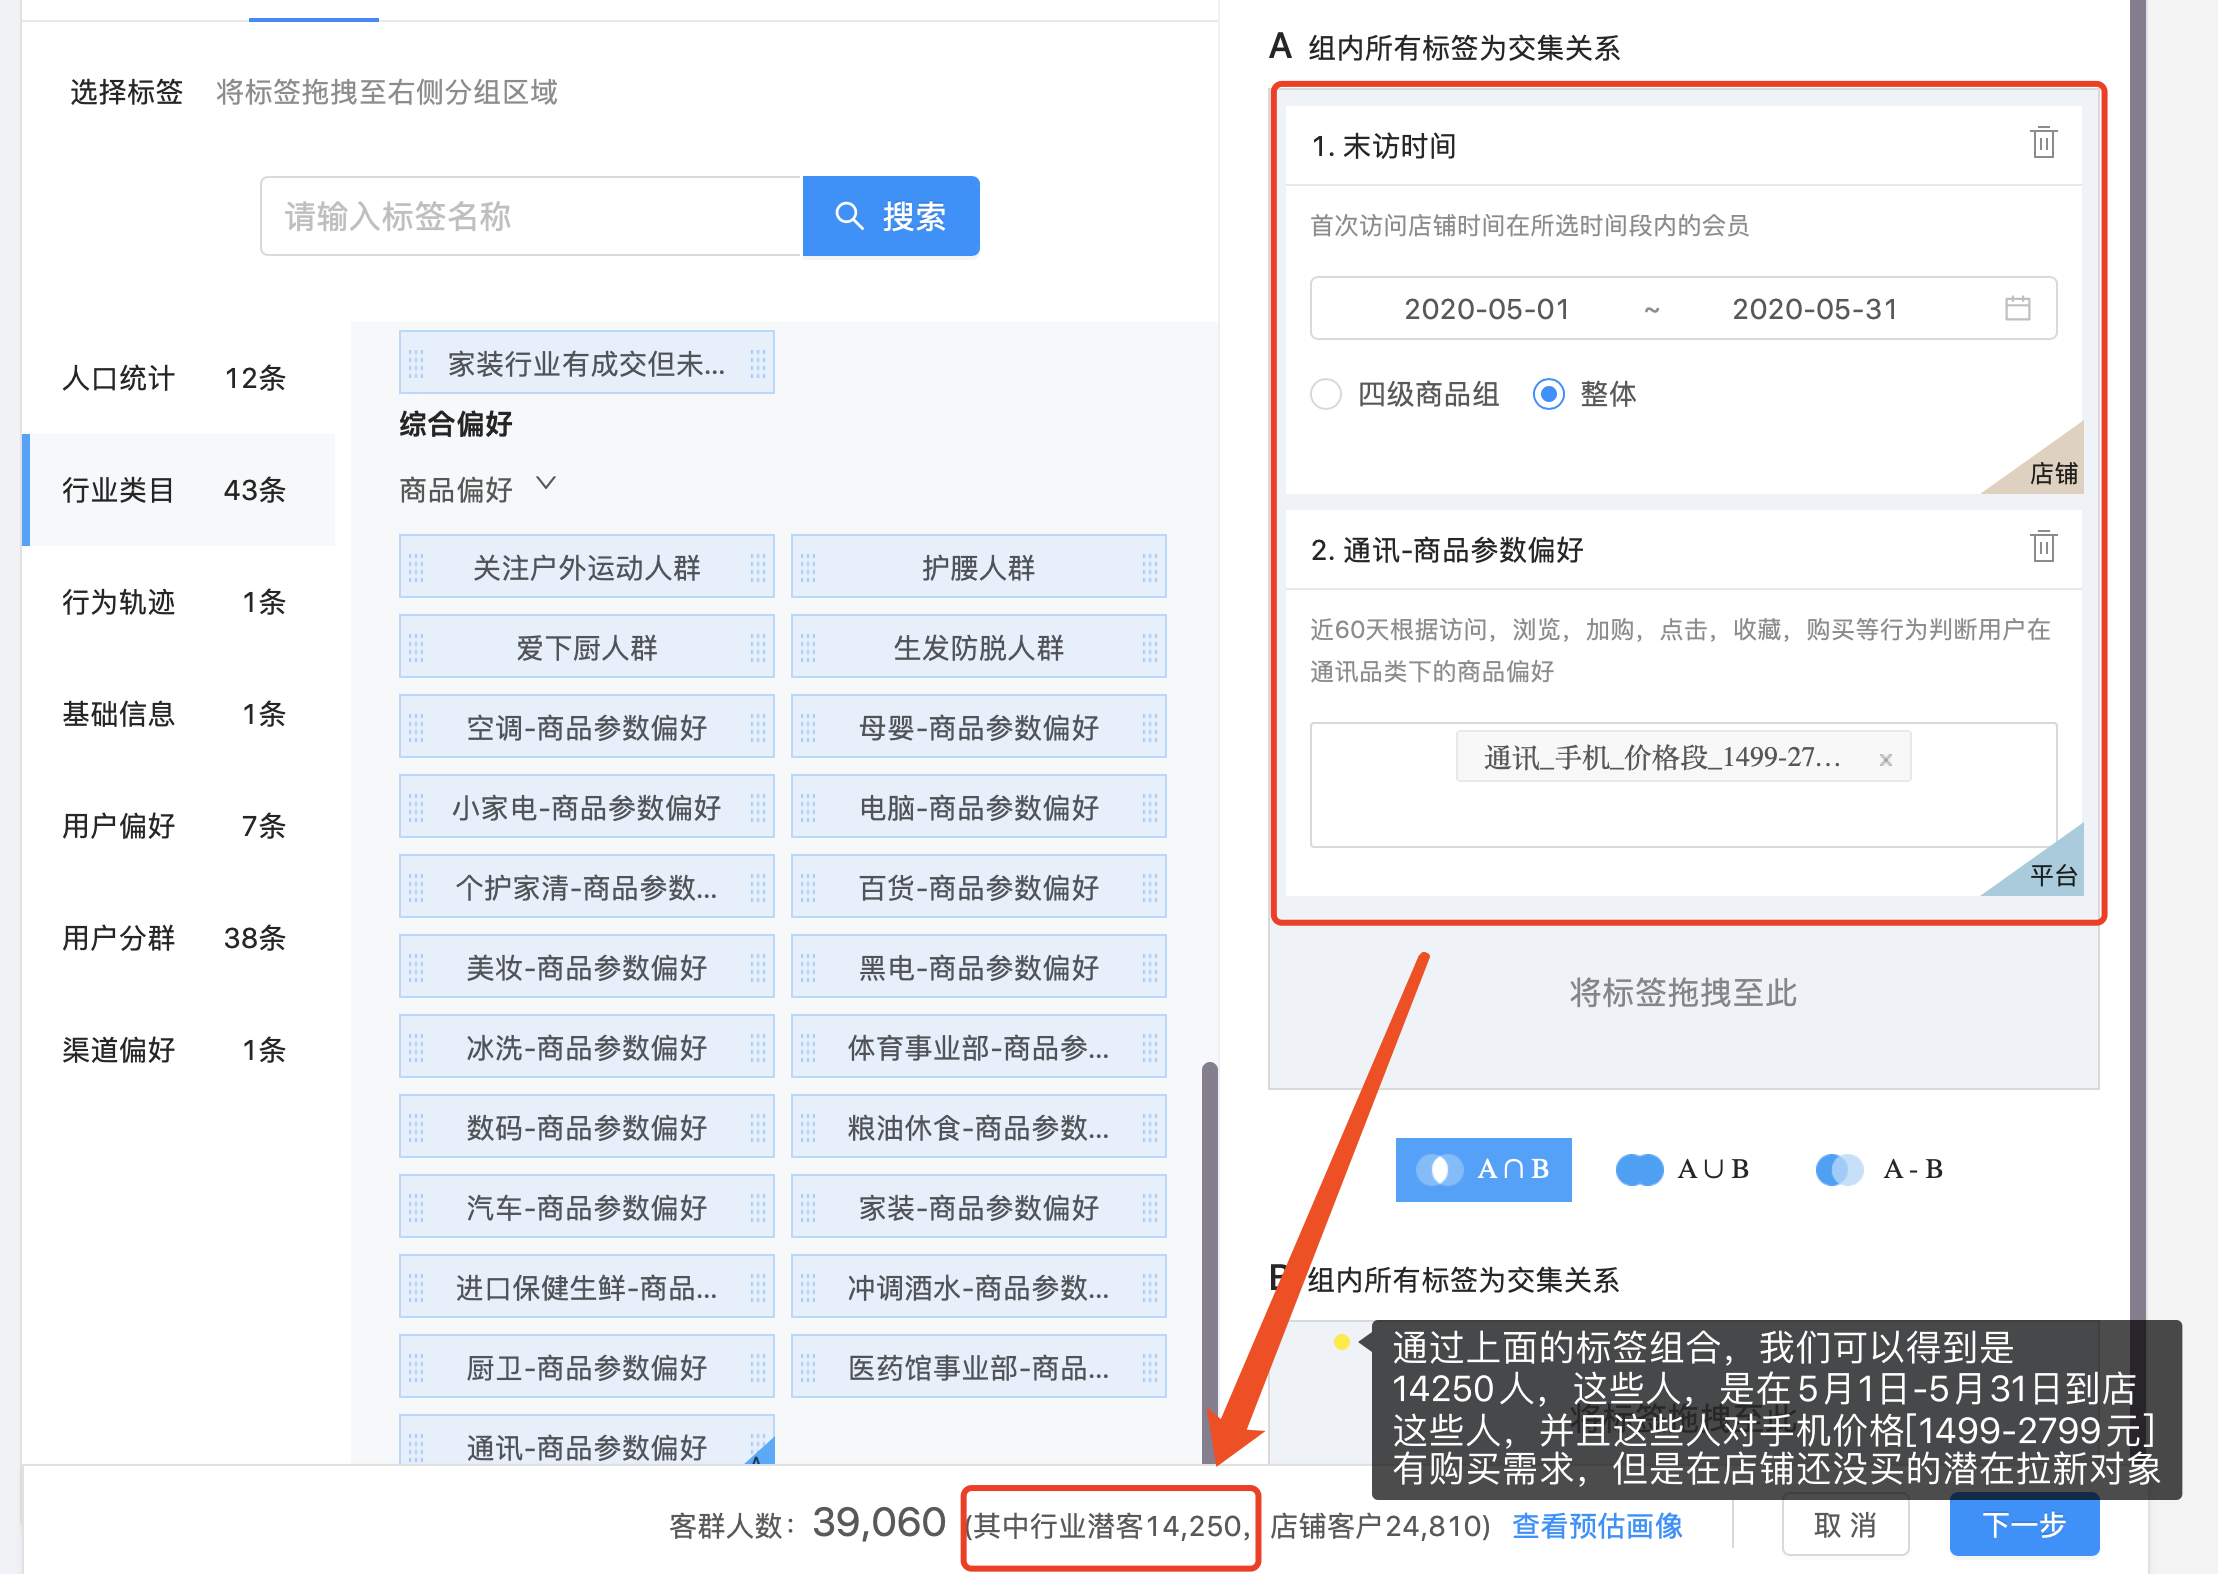Select the 整体 radio button
The height and width of the screenshot is (1574, 2218).
pos(1548,394)
